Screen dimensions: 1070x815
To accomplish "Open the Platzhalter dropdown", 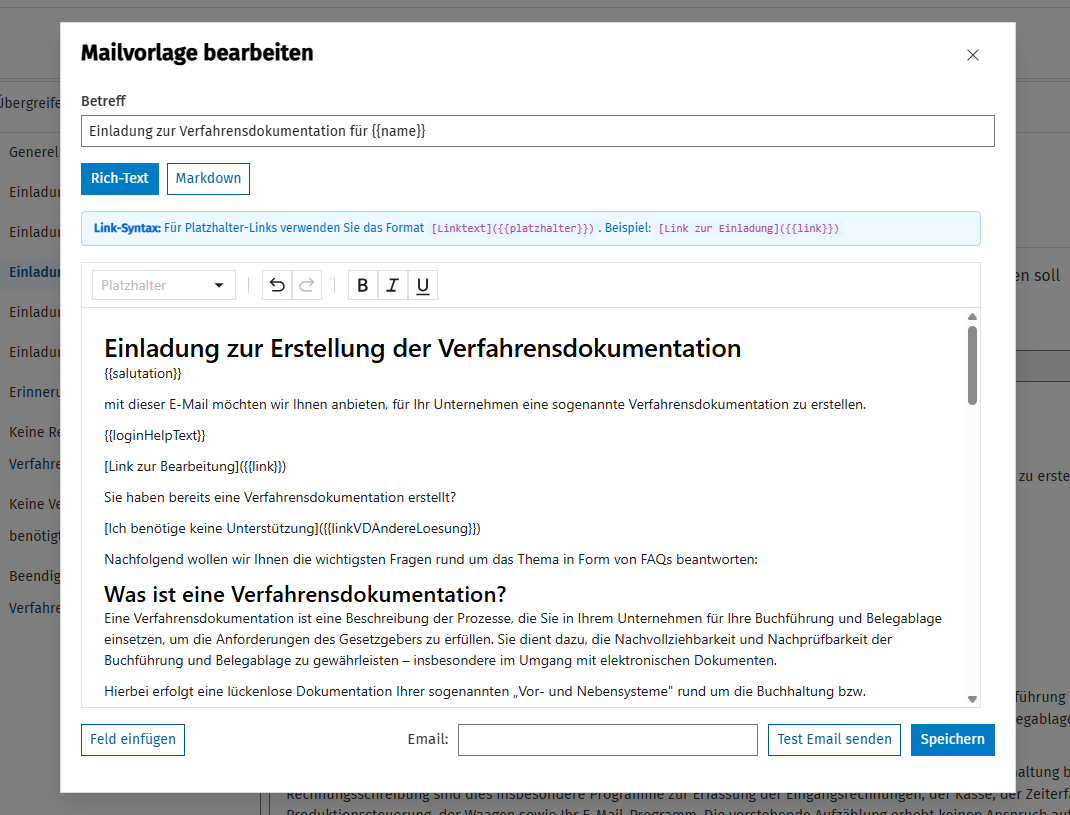I will [x=164, y=285].
